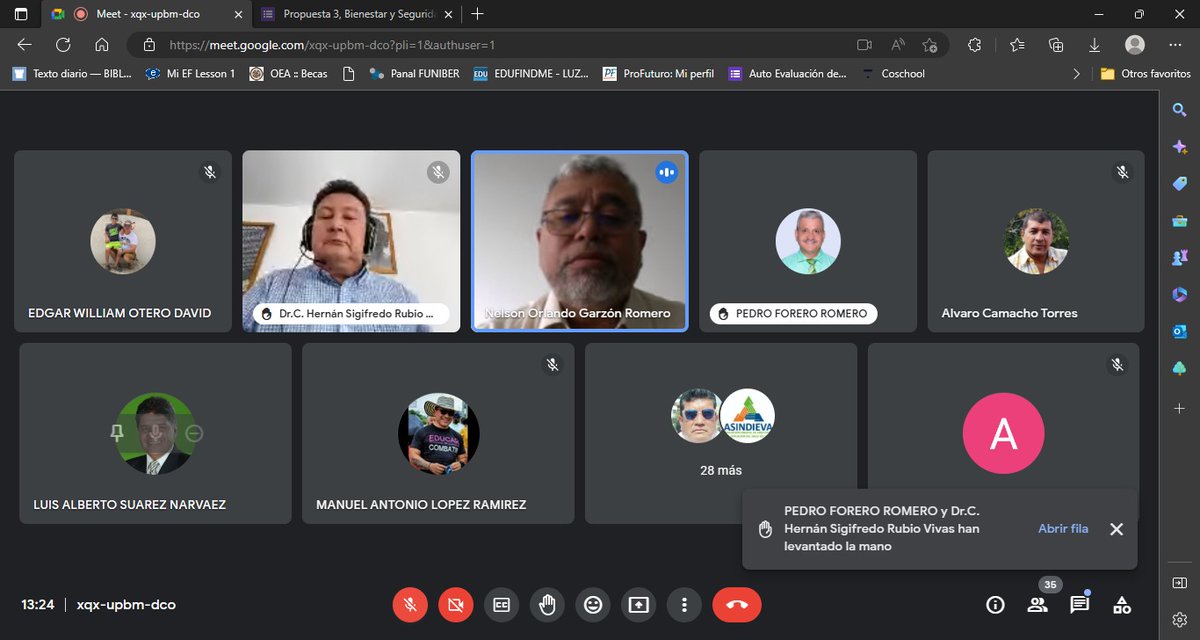Open more options three-dot menu in Meet
The width and height of the screenshot is (1200, 640).
point(684,605)
